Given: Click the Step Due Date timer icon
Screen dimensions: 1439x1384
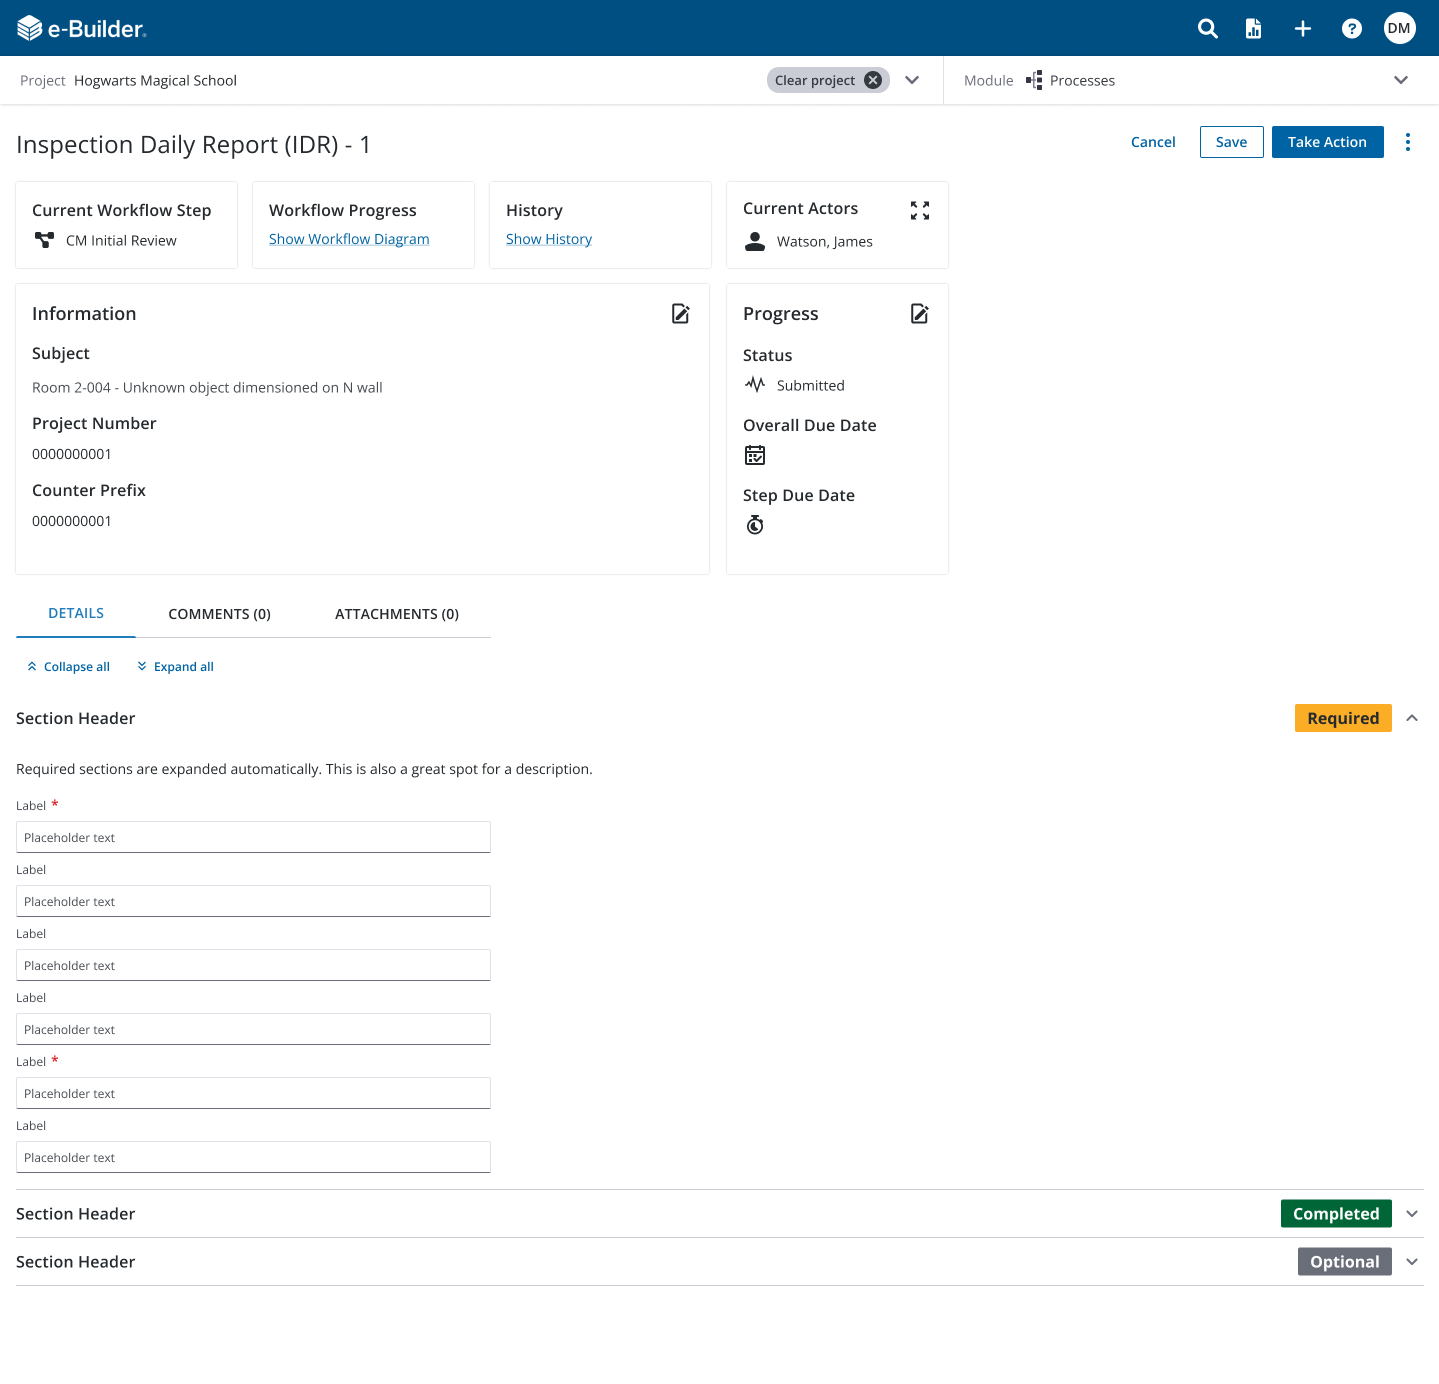Looking at the screenshot, I should click(x=755, y=525).
